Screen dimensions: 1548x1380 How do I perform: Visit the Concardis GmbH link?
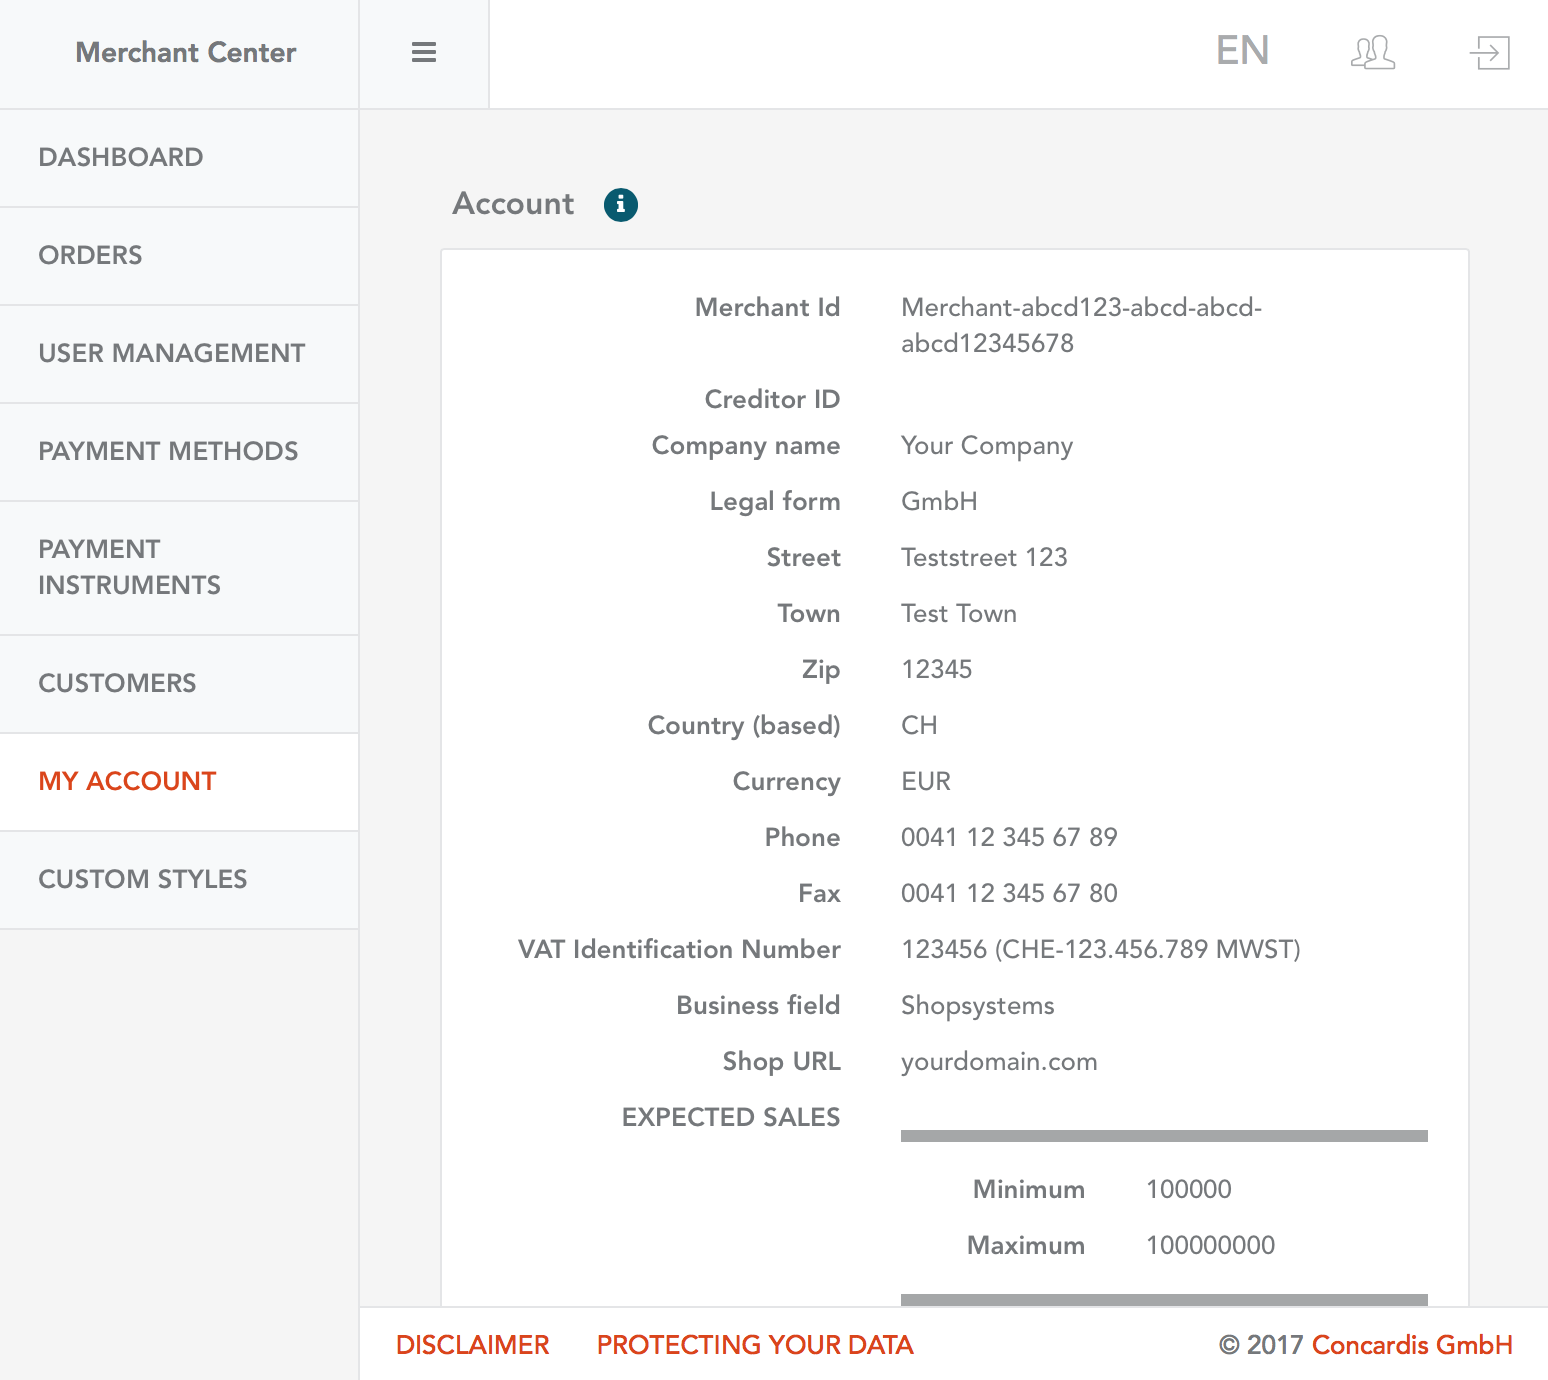pos(1411,1345)
